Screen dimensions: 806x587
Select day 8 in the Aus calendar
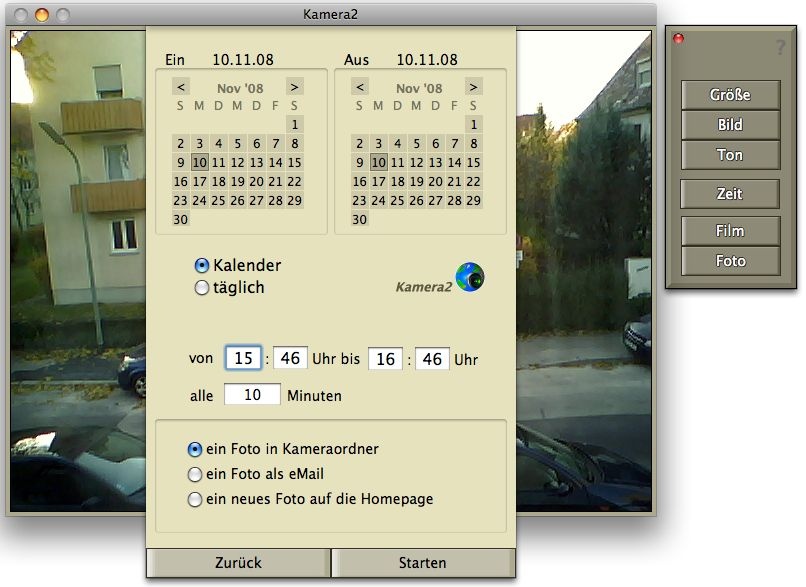pos(473,143)
